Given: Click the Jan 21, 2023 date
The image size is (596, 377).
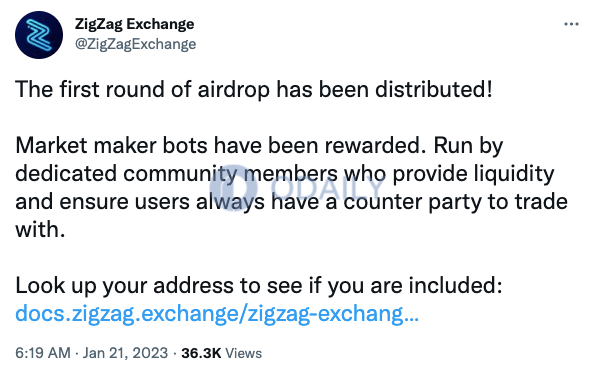Looking at the screenshot, I should (x=125, y=353).
